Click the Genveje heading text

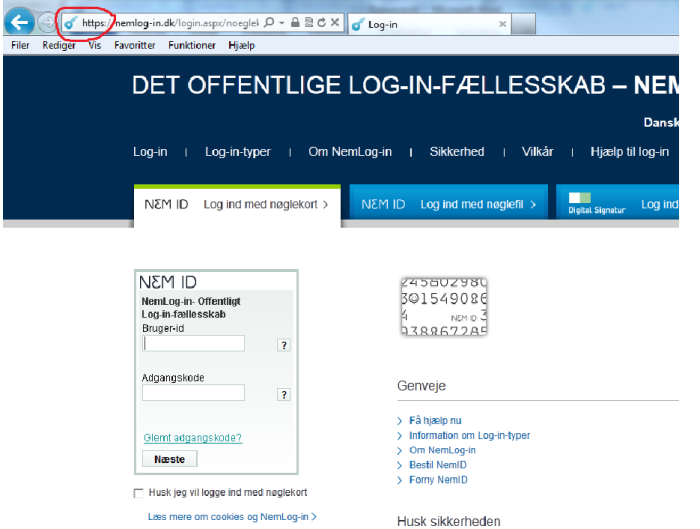pyautogui.click(x=421, y=386)
